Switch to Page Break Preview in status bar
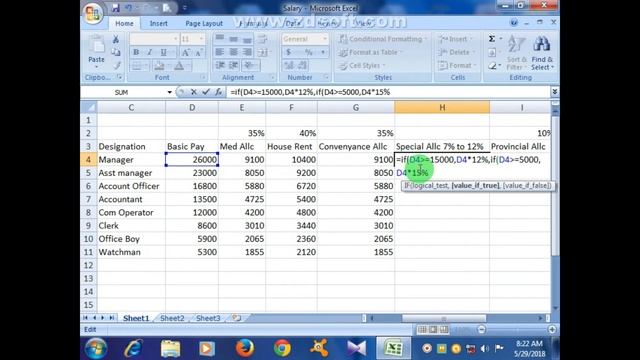 (444, 329)
